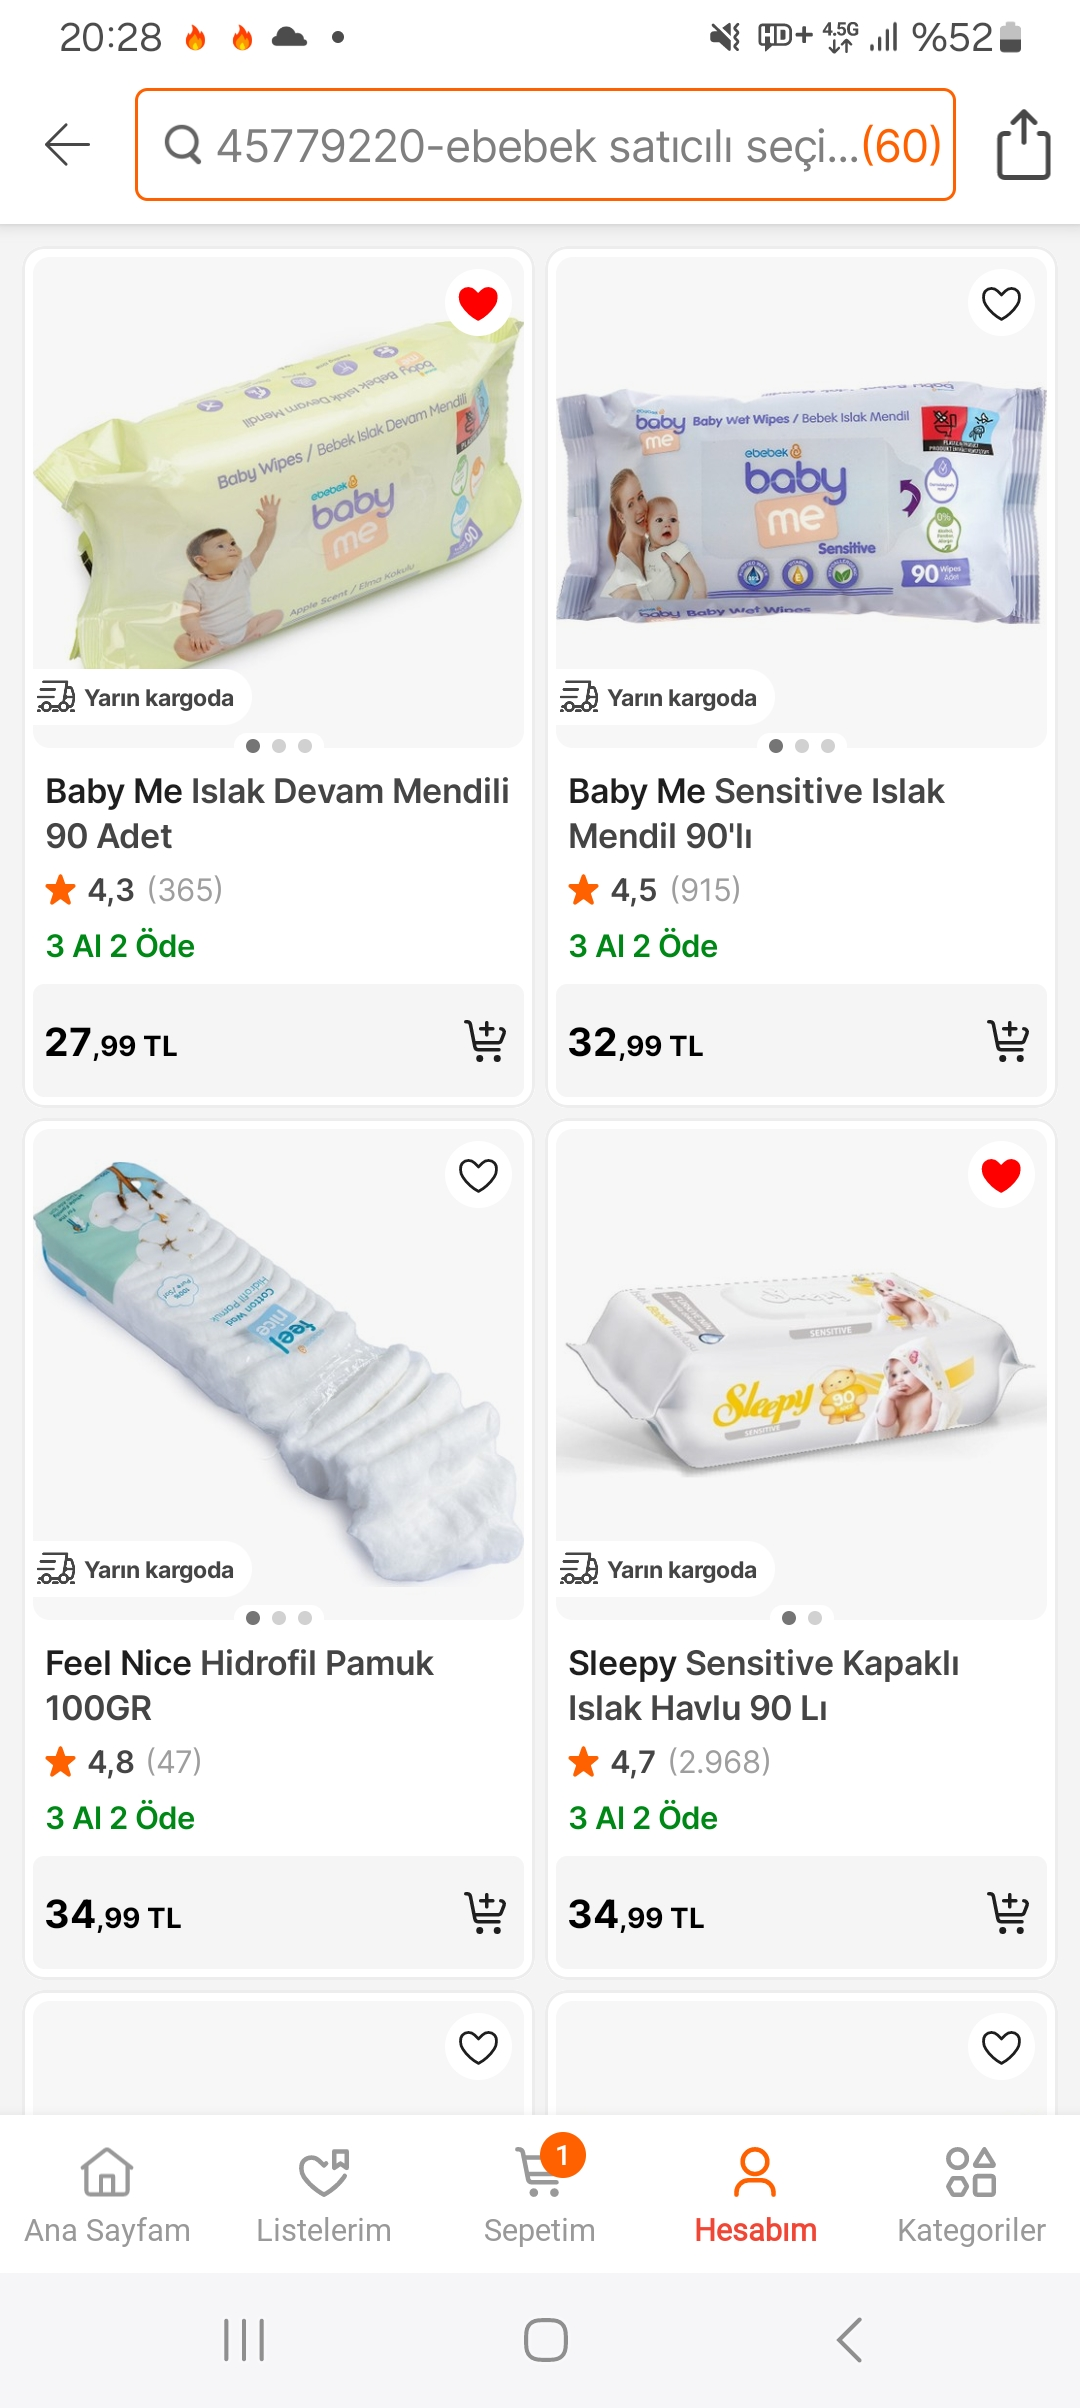This screenshot has width=1080, height=2408.
Task: Favorite Baby Me Sensitive Islak Mendil heart
Action: [x=1001, y=302]
